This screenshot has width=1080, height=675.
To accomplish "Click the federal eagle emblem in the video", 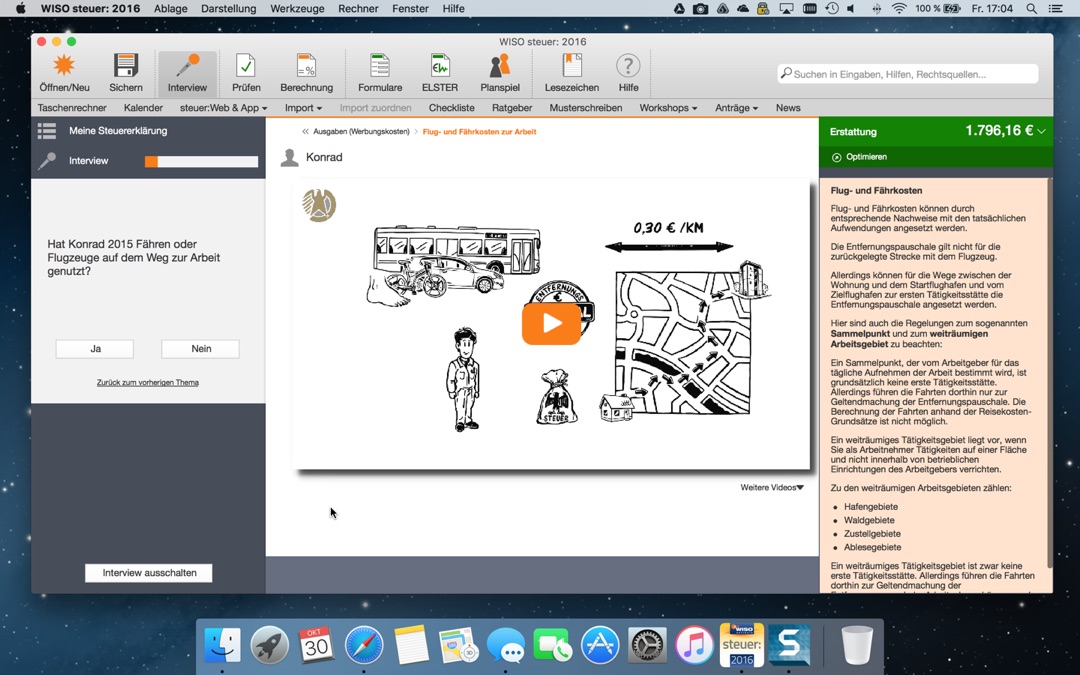I will pyautogui.click(x=319, y=205).
